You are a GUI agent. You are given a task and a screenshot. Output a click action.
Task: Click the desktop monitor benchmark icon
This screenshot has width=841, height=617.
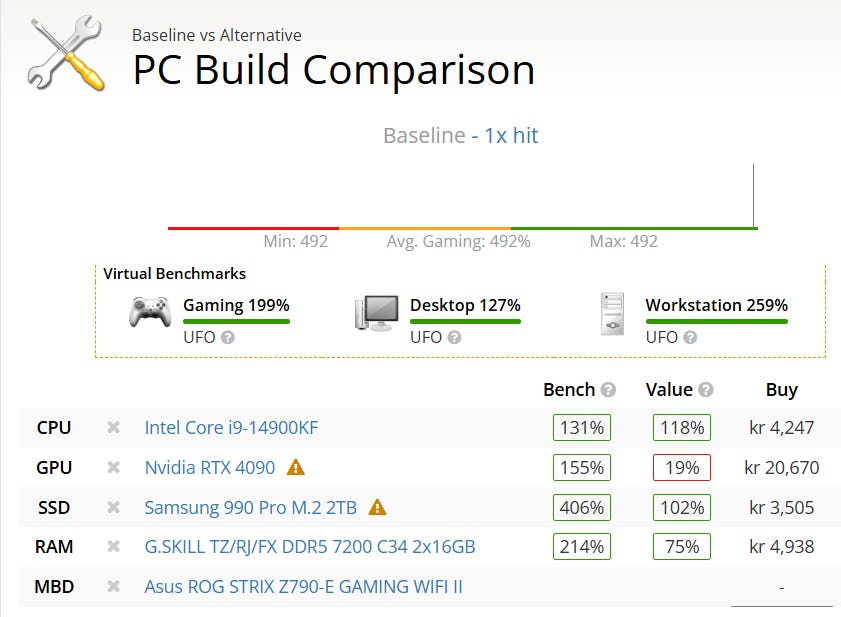[377, 313]
